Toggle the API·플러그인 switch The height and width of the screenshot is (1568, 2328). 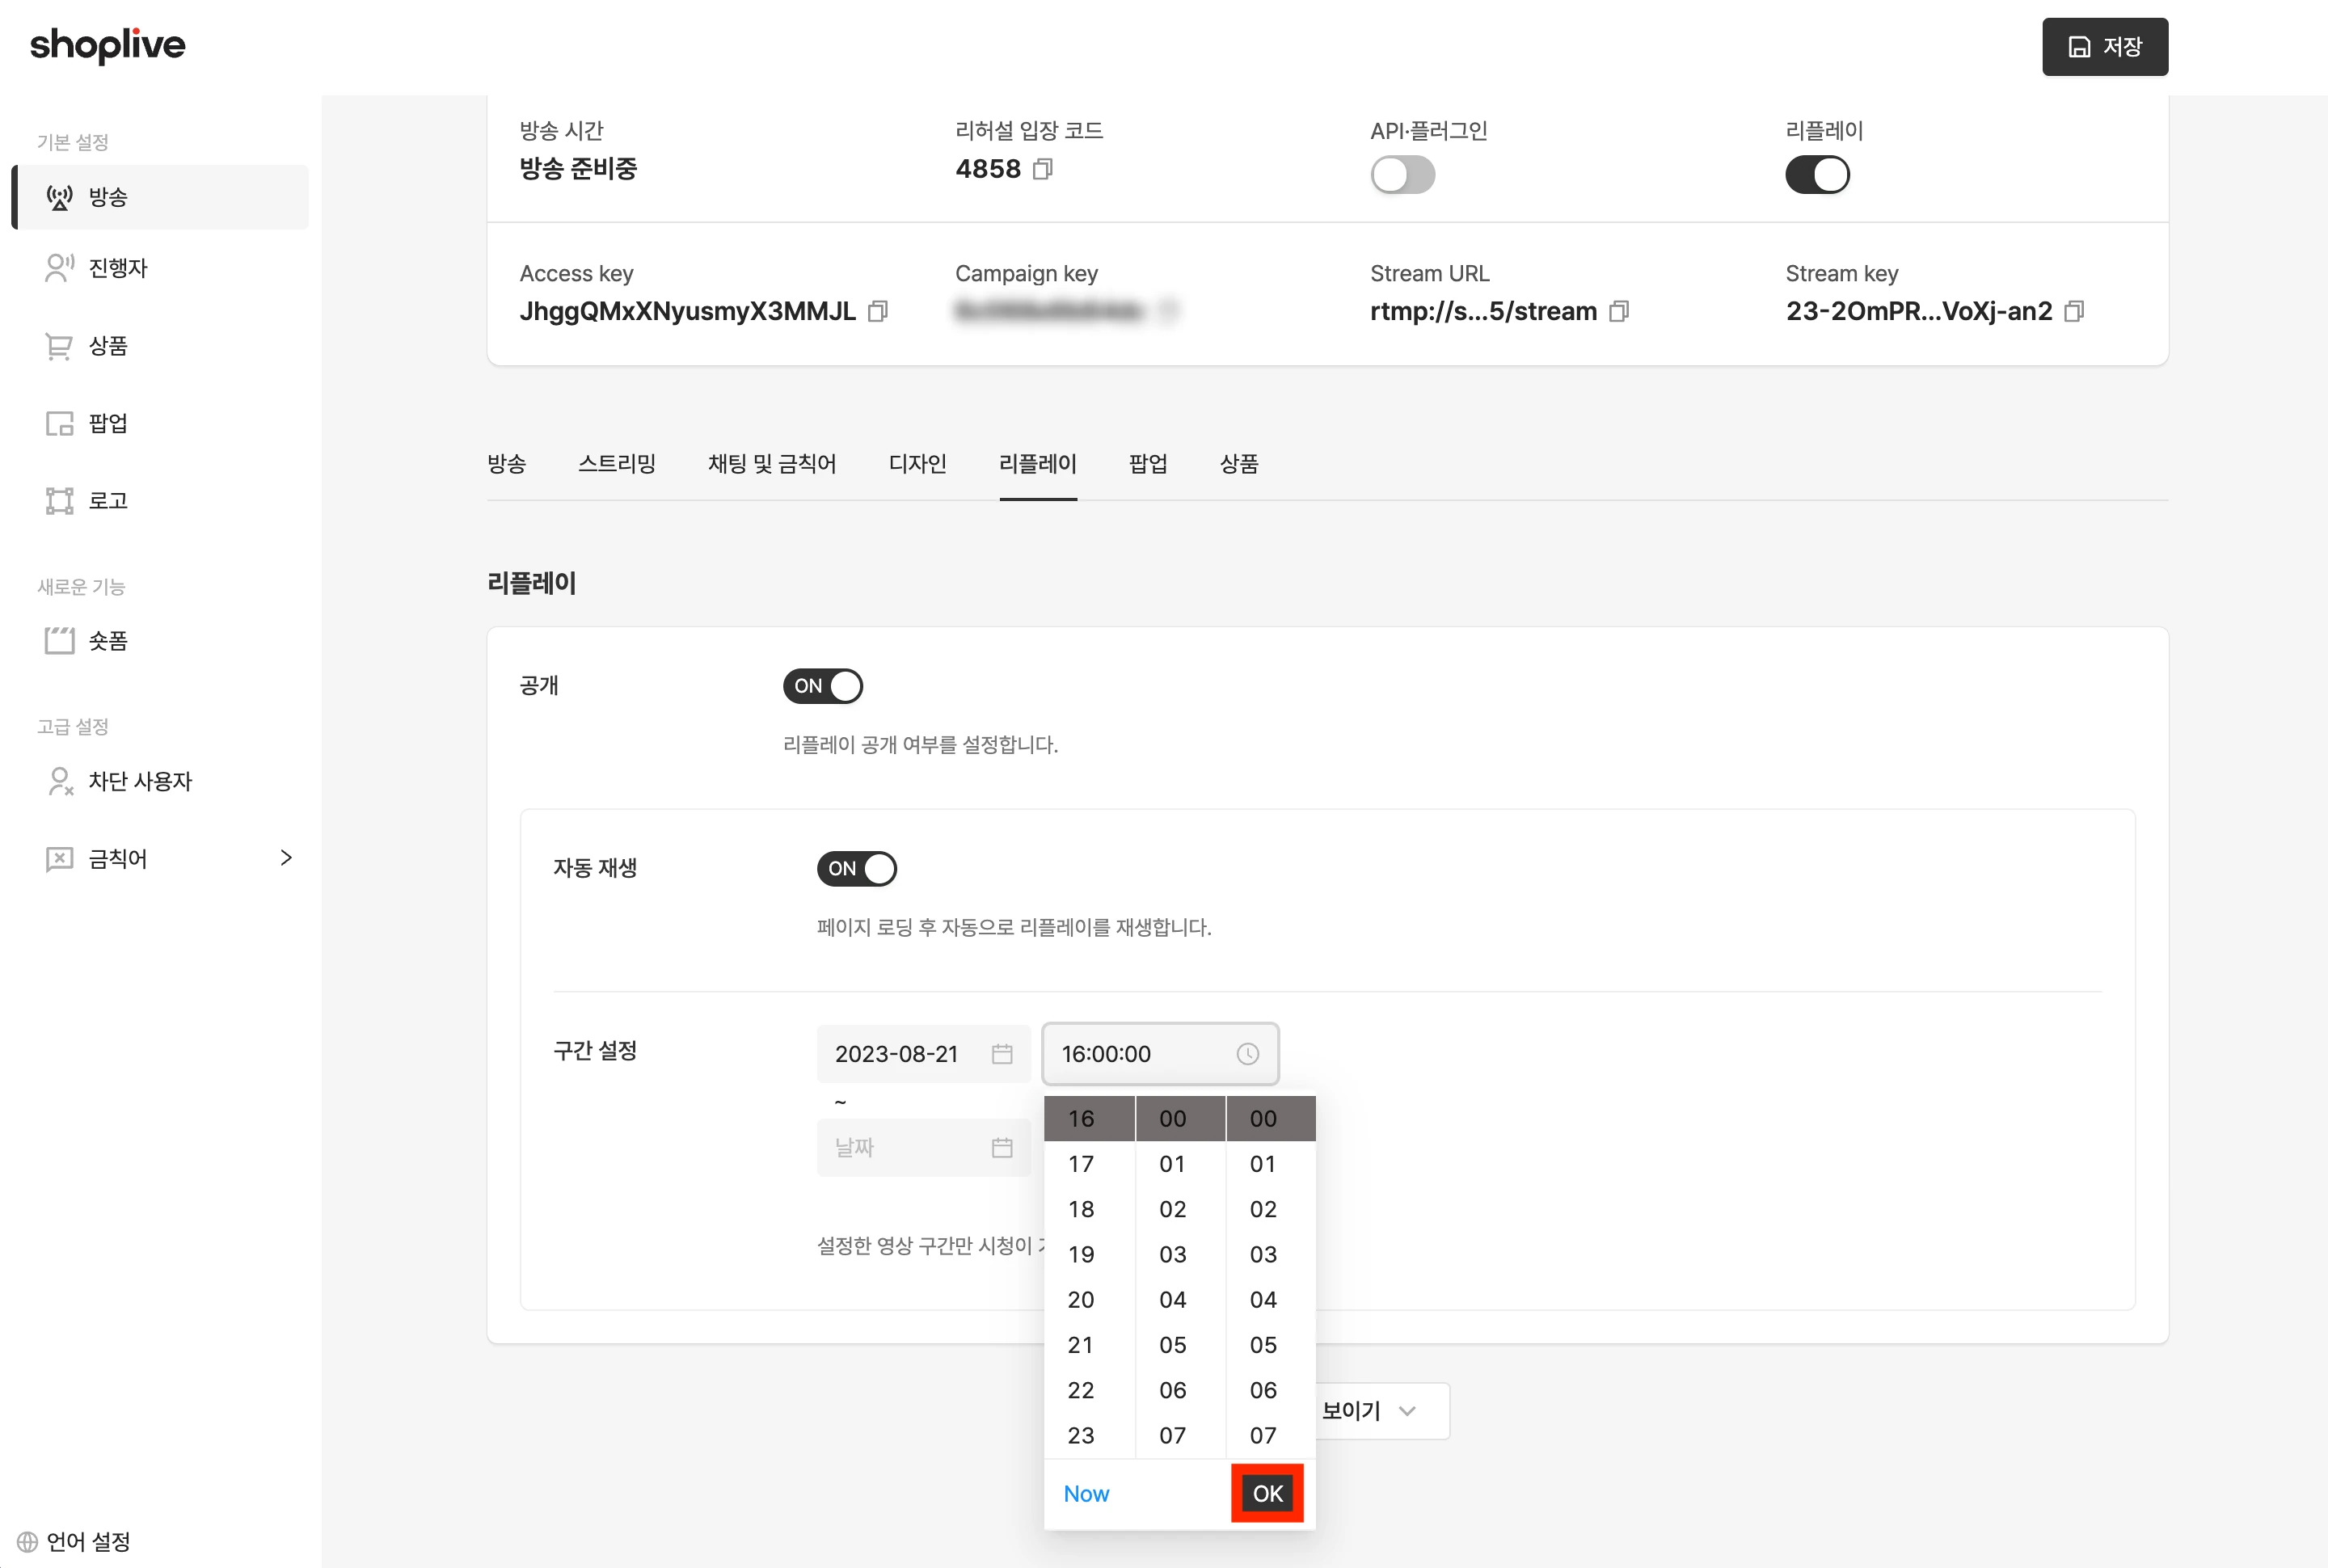(x=1402, y=175)
